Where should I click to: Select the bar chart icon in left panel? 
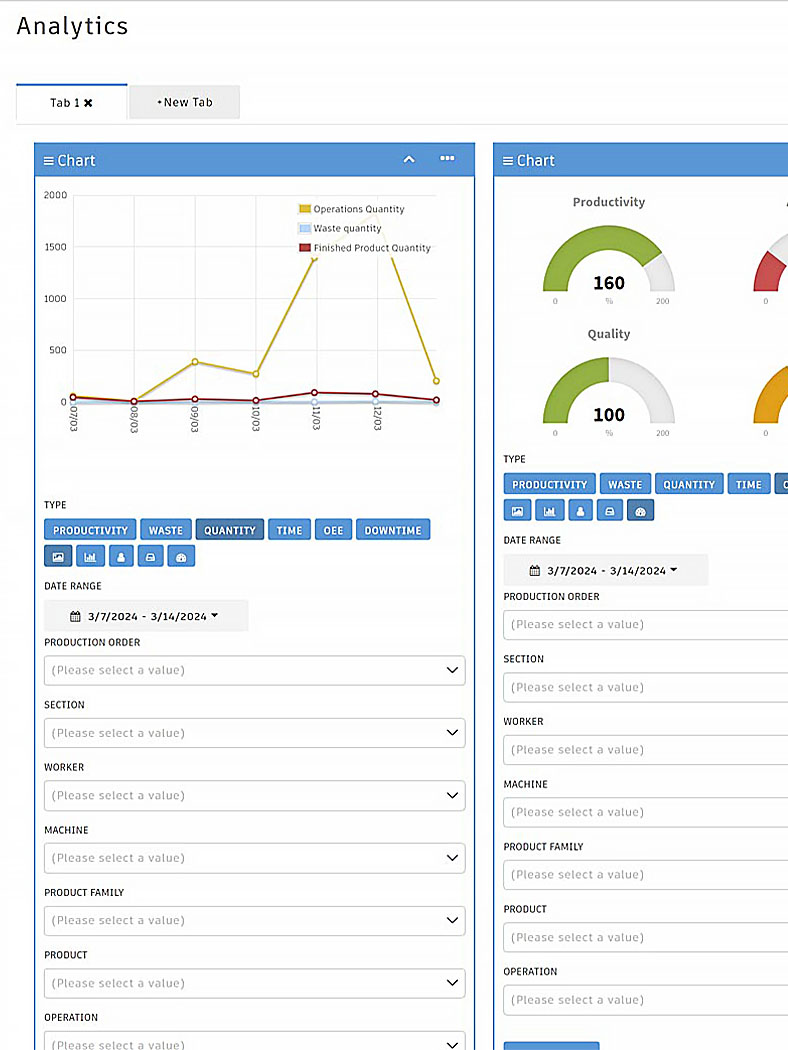pos(90,556)
